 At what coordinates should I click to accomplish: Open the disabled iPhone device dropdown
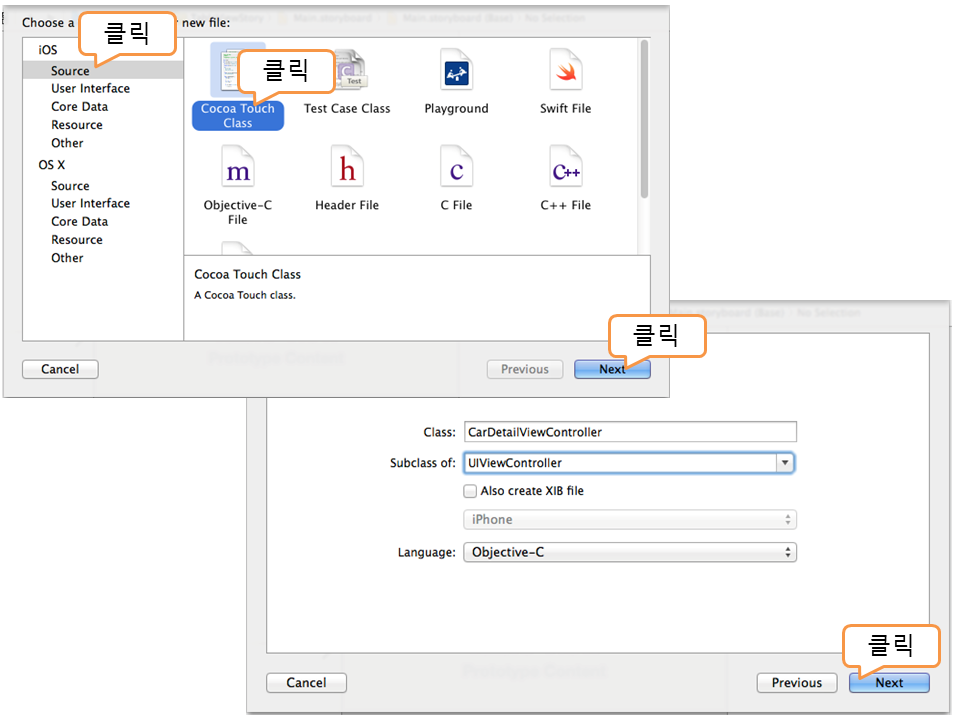[630, 520]
